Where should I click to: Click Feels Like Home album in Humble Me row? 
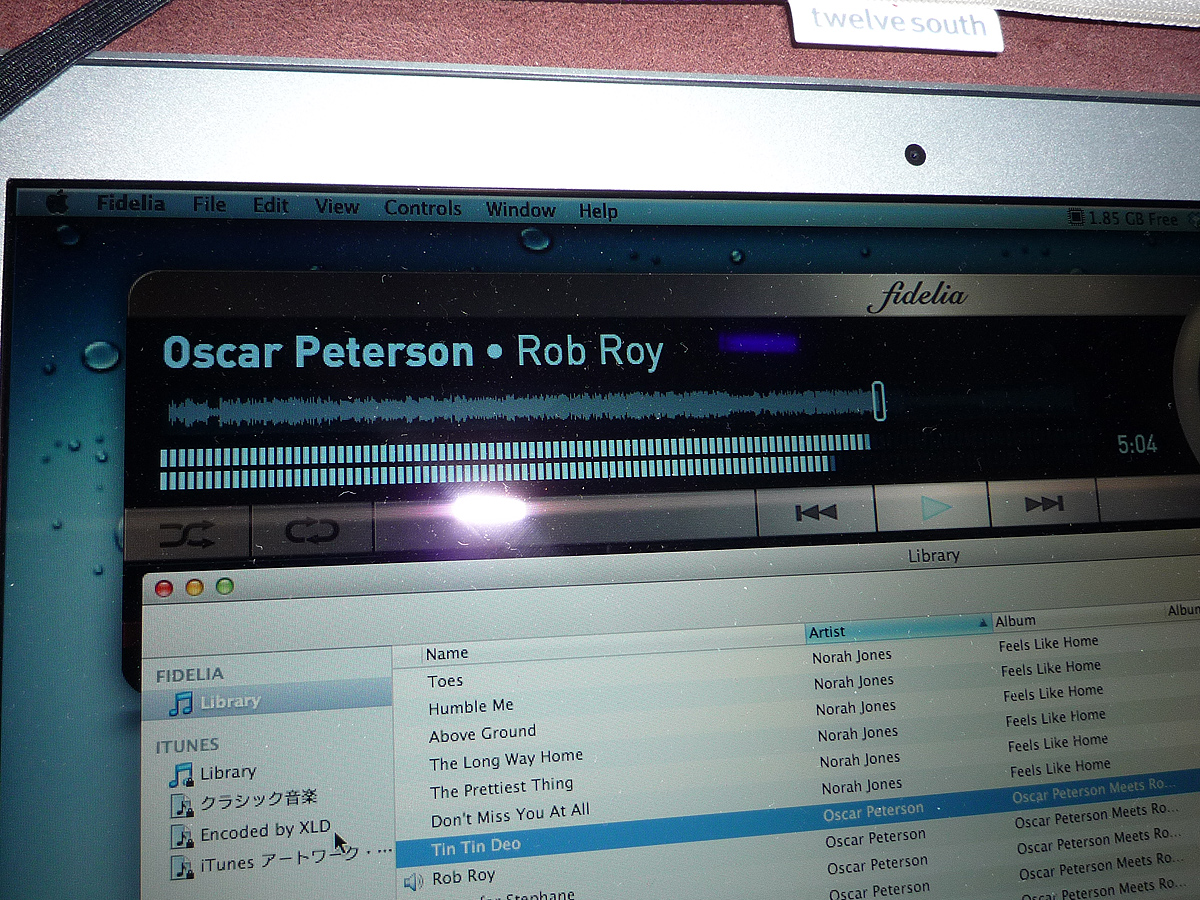point(1051,668)
